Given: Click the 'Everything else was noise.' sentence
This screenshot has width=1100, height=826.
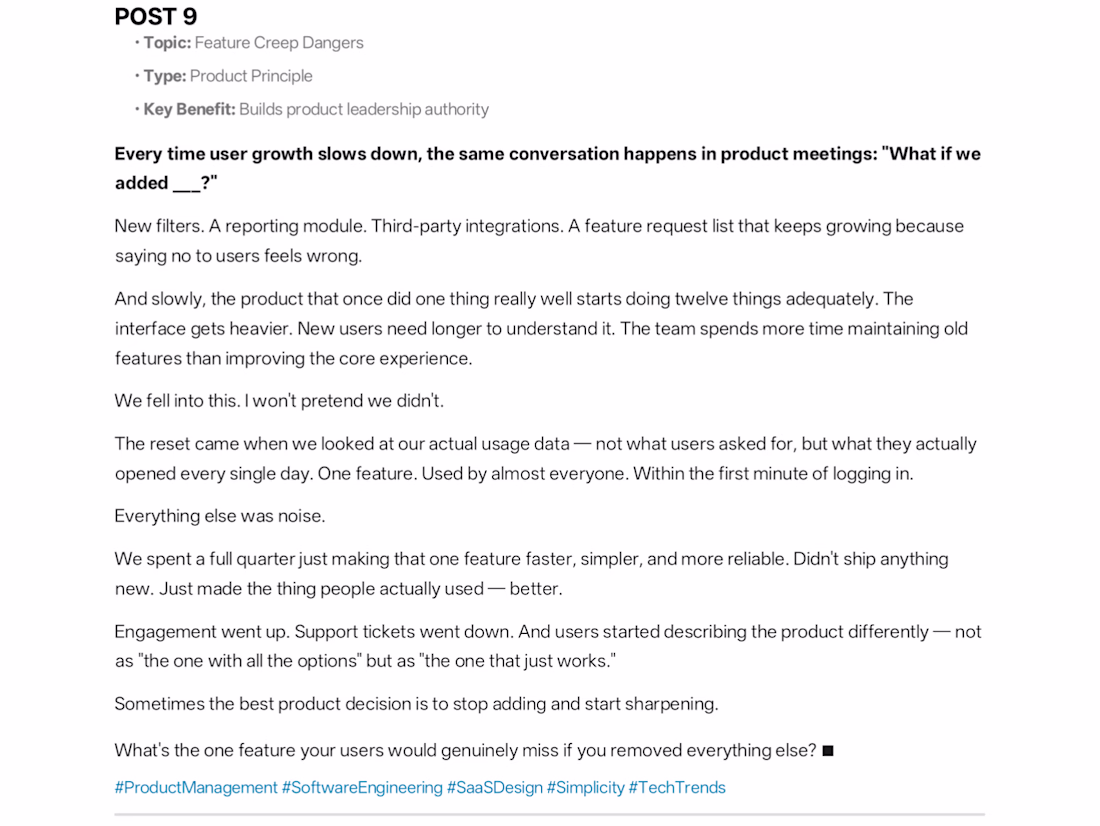Looking at the screenshot, I should click(220, 516).
